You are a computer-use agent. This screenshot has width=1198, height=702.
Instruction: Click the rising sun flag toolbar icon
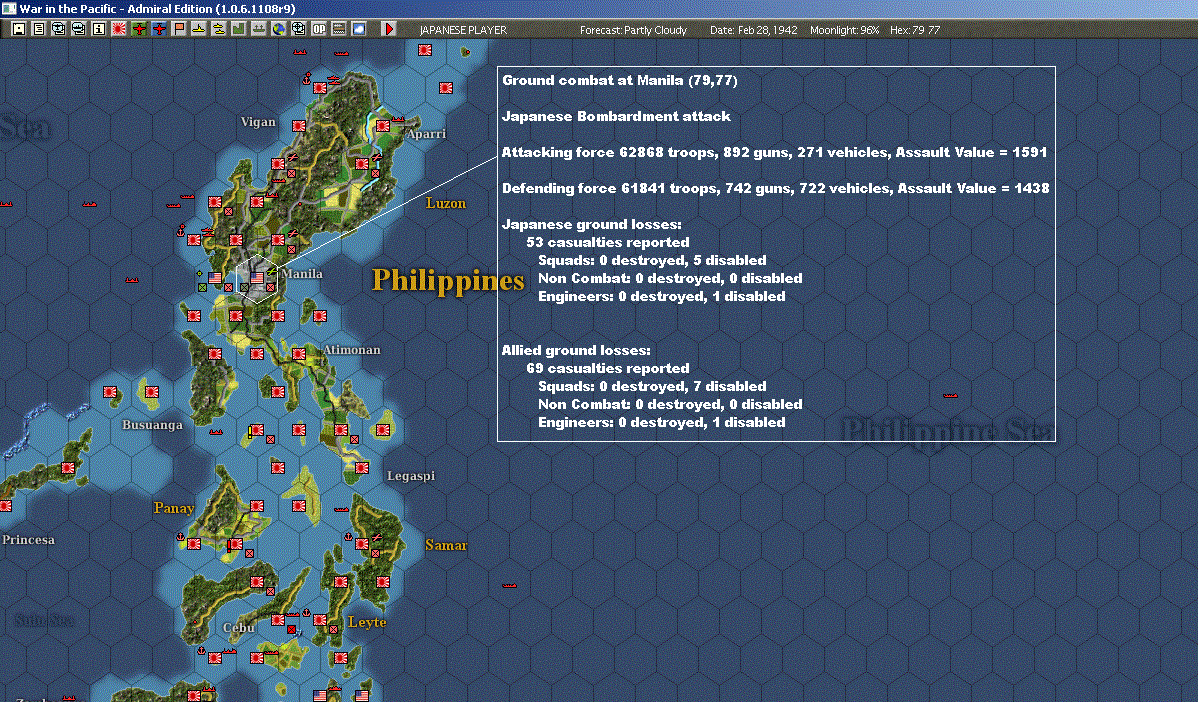pos(118,29)
